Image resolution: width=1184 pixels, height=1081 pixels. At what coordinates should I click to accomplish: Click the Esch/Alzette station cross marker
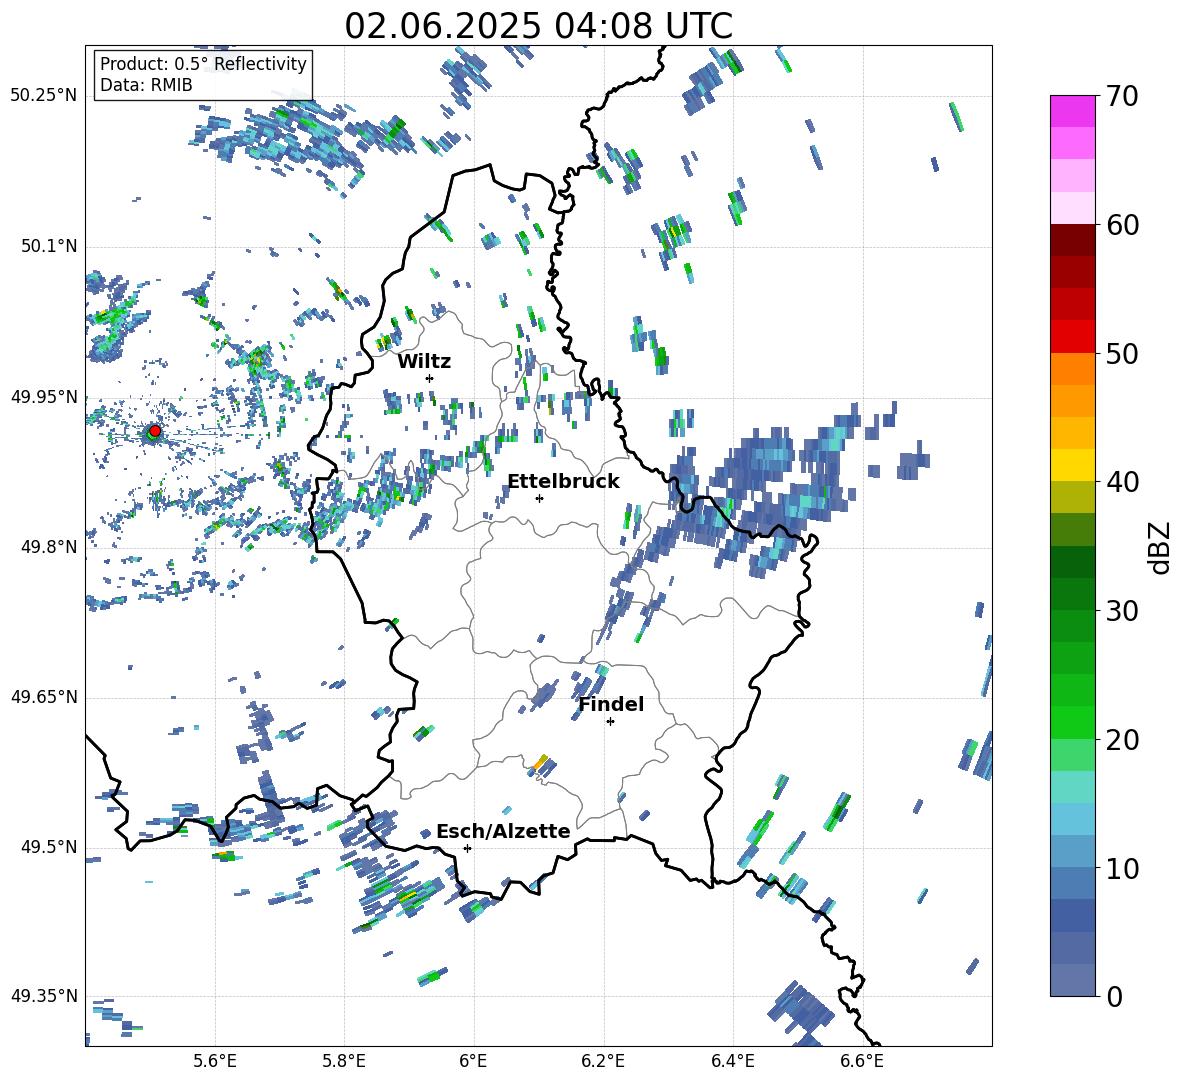[x=467, y=848]
